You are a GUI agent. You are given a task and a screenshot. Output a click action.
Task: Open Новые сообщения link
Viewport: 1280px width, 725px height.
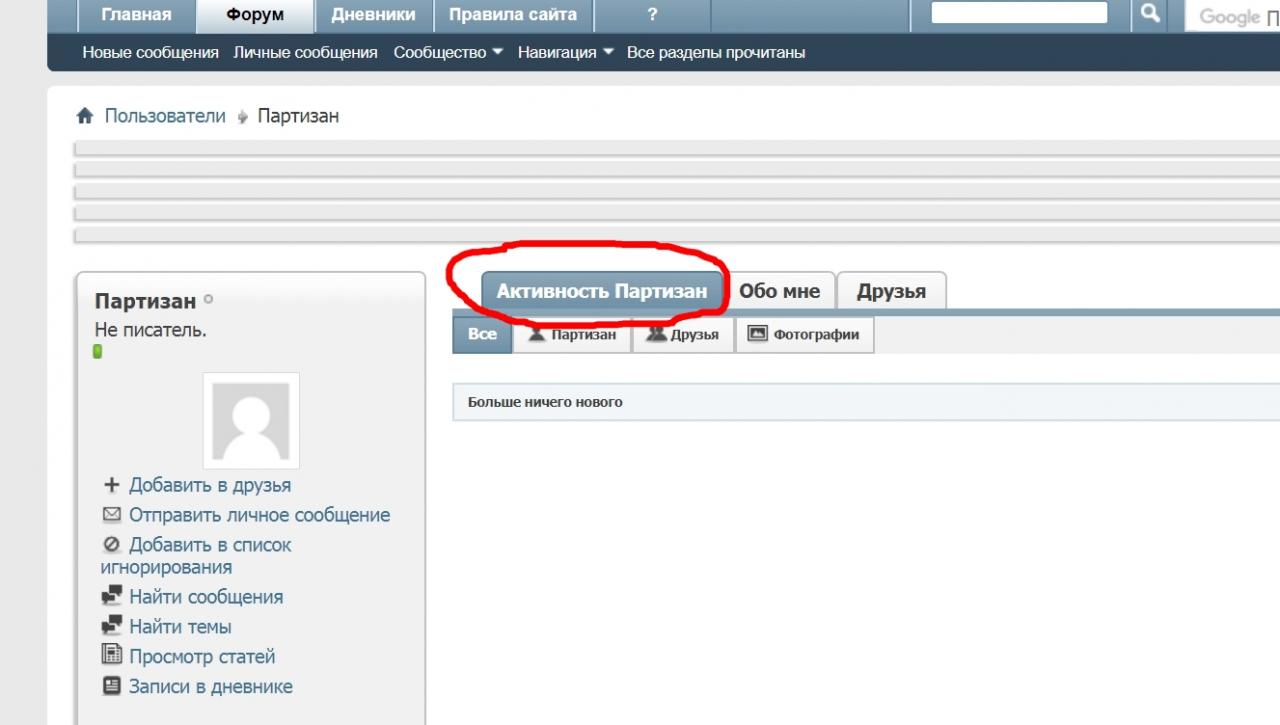[x=150, y=52]
